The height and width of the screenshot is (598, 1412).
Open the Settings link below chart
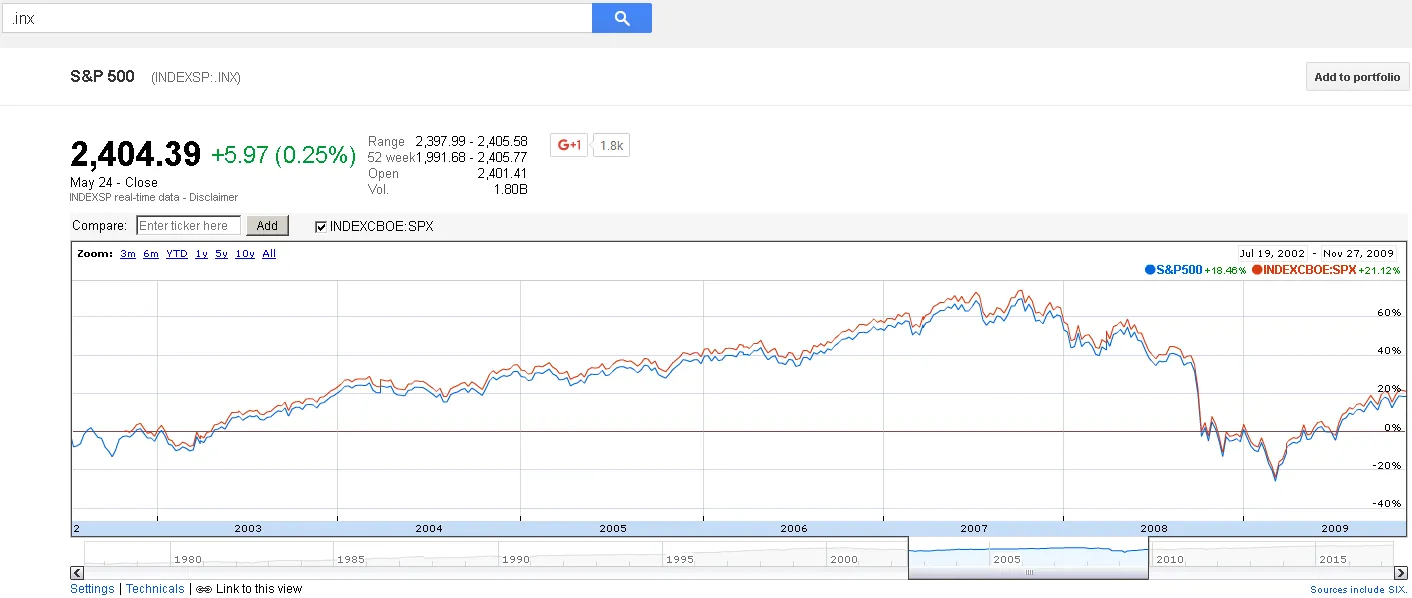coord(92,589)
